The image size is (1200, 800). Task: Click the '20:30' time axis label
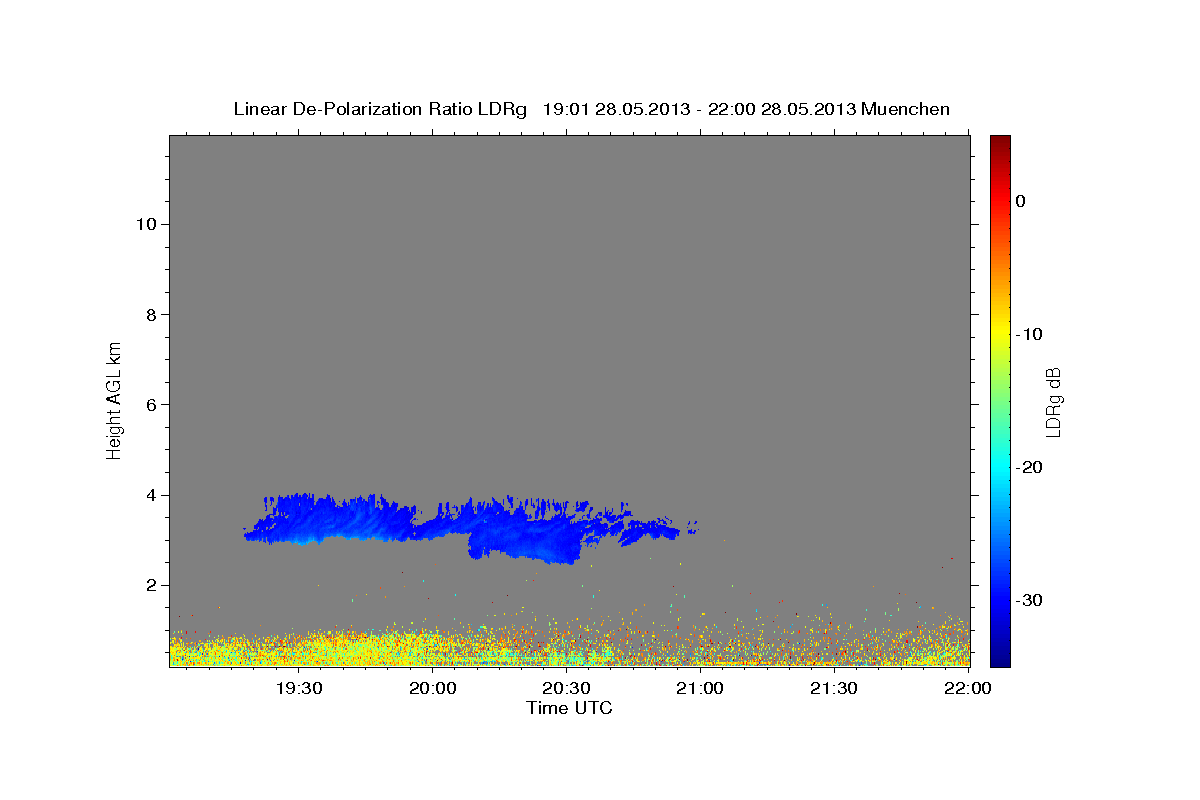[567, 688]
